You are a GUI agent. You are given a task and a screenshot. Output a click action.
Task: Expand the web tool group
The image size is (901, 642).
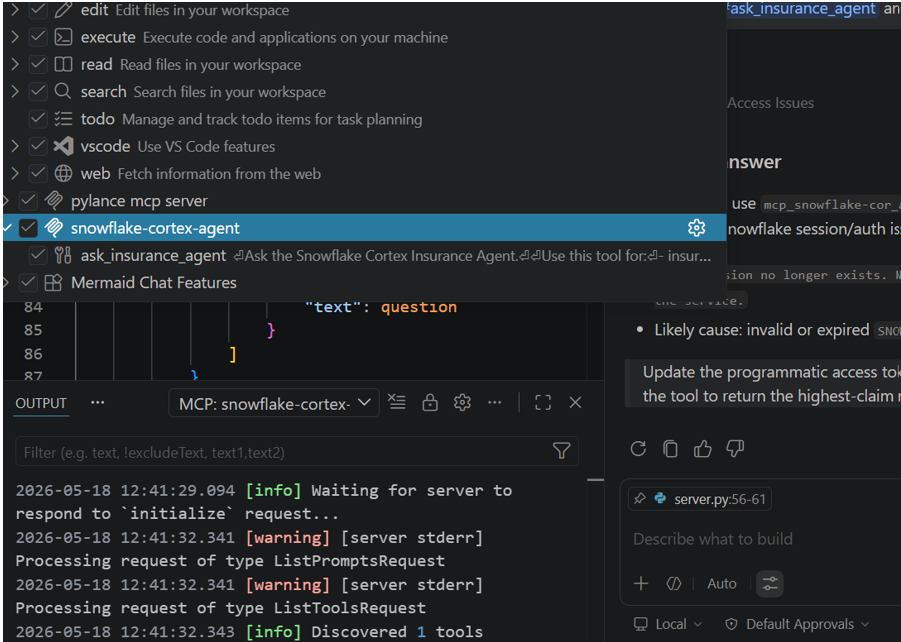click(x=15, y=173)
